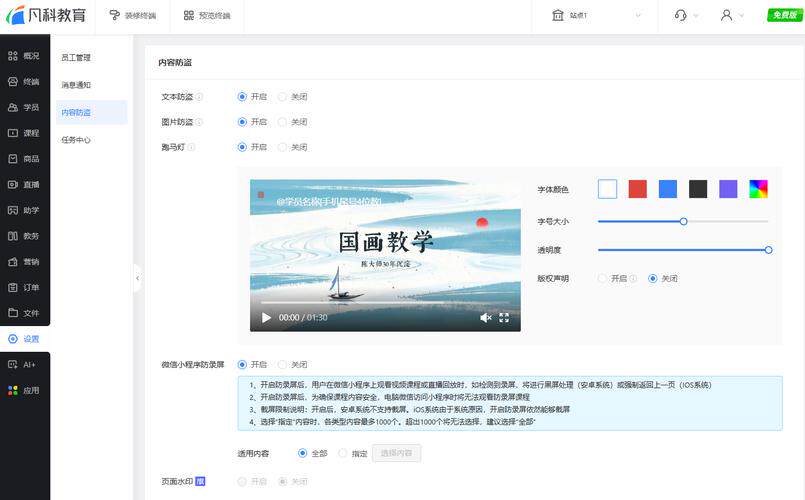The width and height of the screenshot is (805, 500).
Task: Select 开启 for 跑马灯
Action: [242, 147]
